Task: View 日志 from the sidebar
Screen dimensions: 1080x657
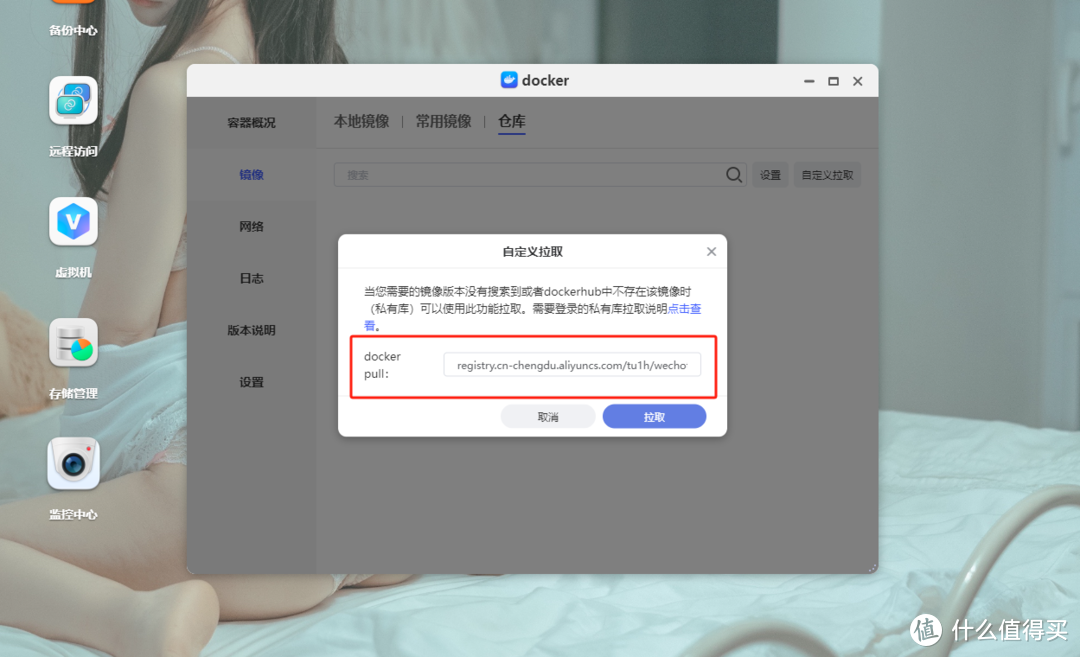Action: (251, 278)
